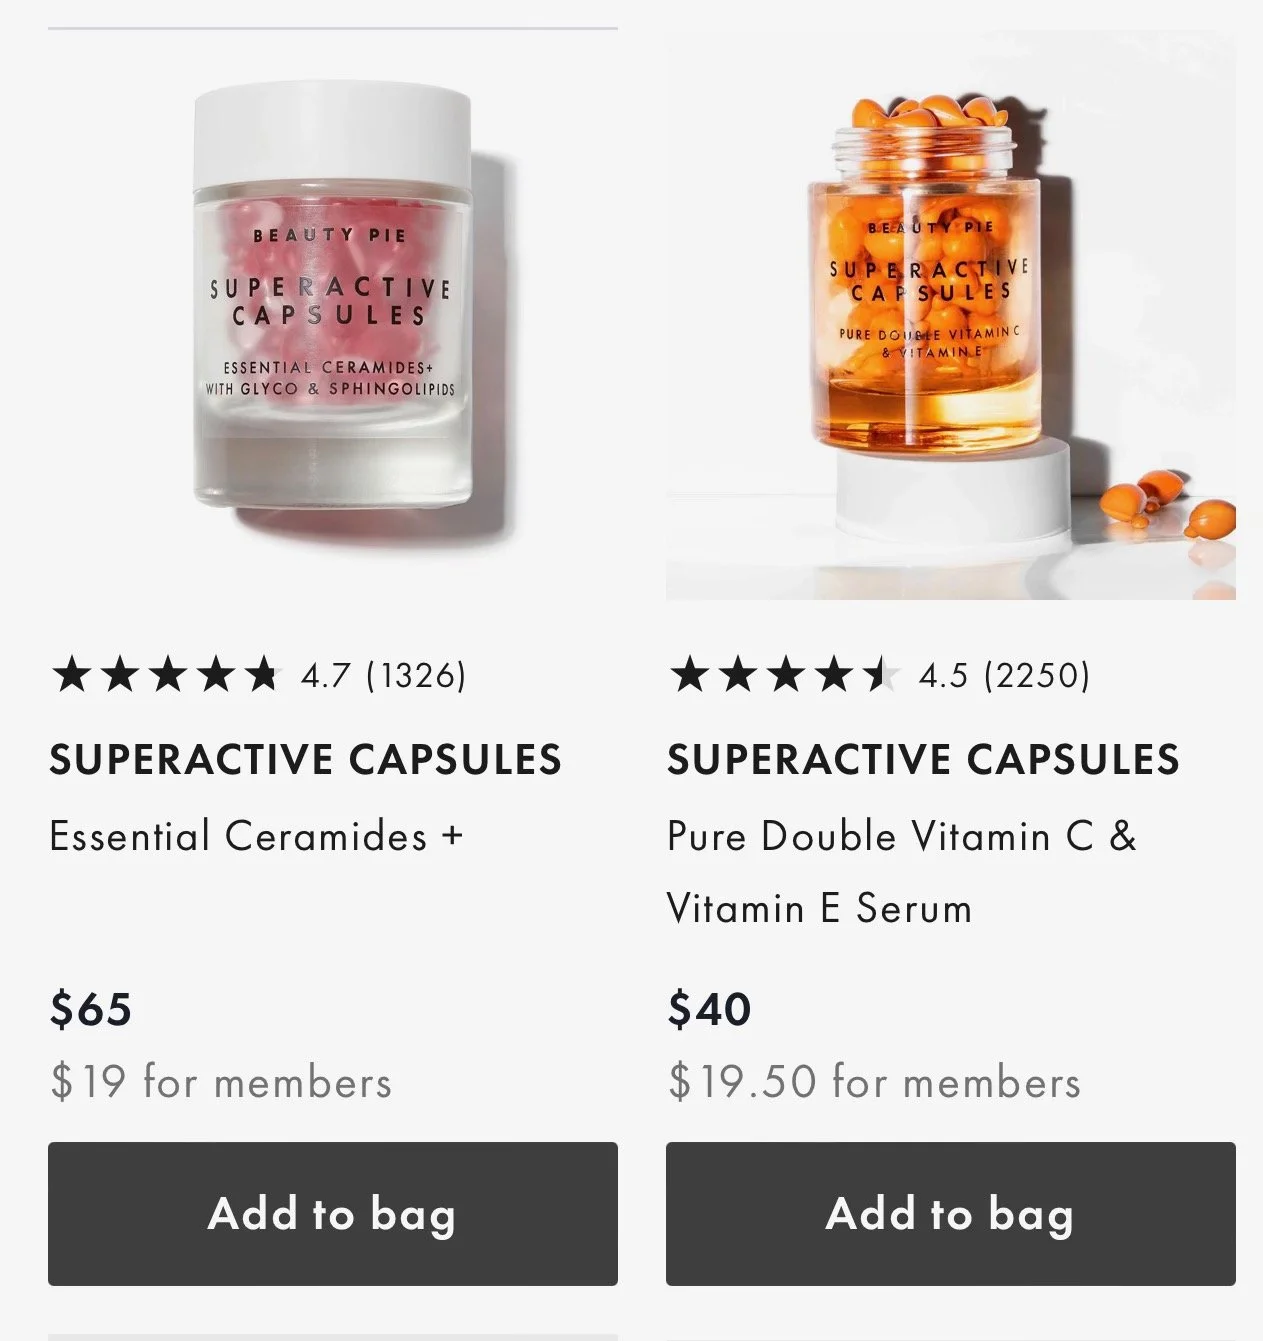
Task: Click the star rating icons for Essential Ceramides
Action: [166, 675]
